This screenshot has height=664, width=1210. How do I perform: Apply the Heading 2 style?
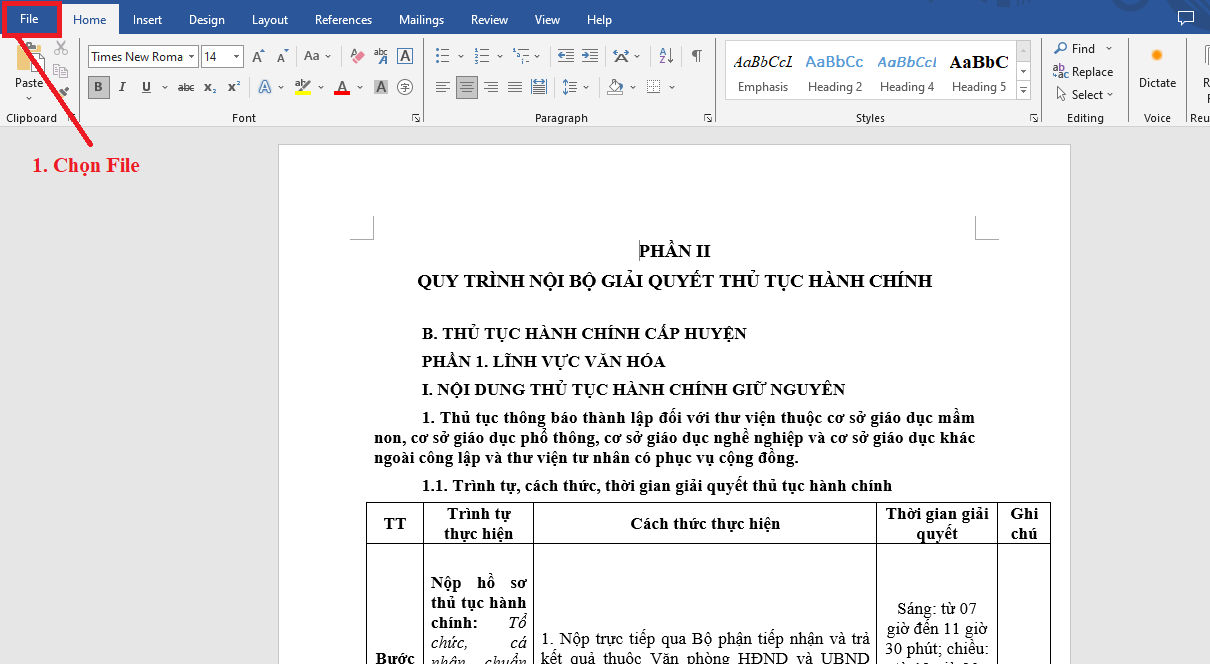click(x=834, y=71)
